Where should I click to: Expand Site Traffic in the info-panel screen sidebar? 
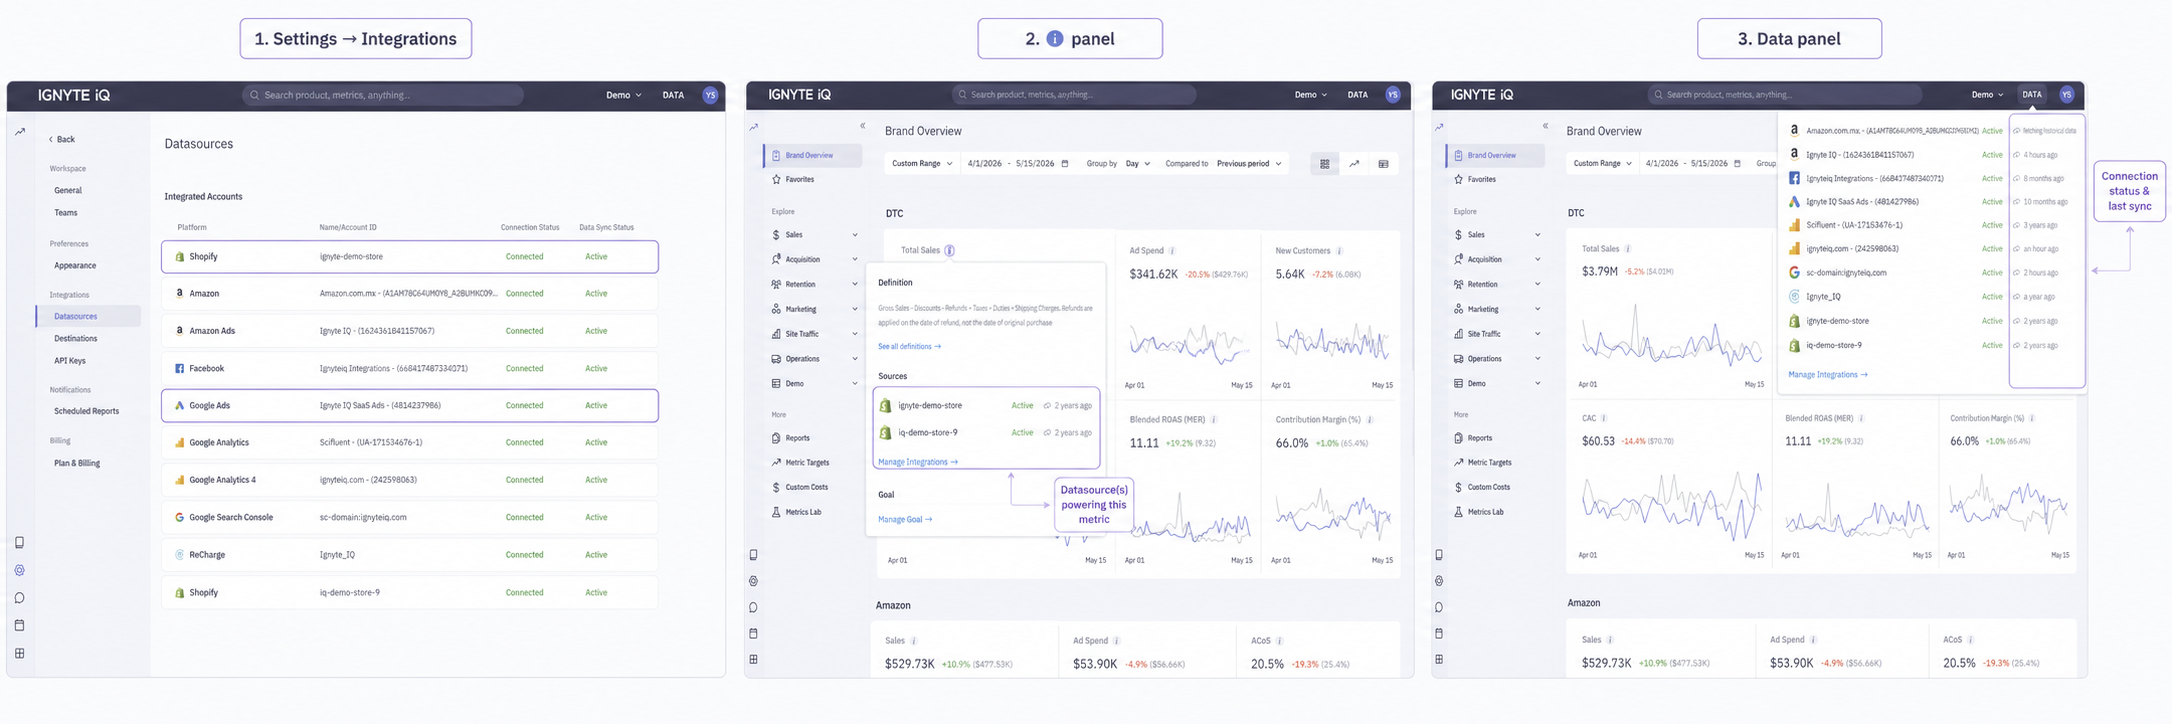tap(814, 334)
